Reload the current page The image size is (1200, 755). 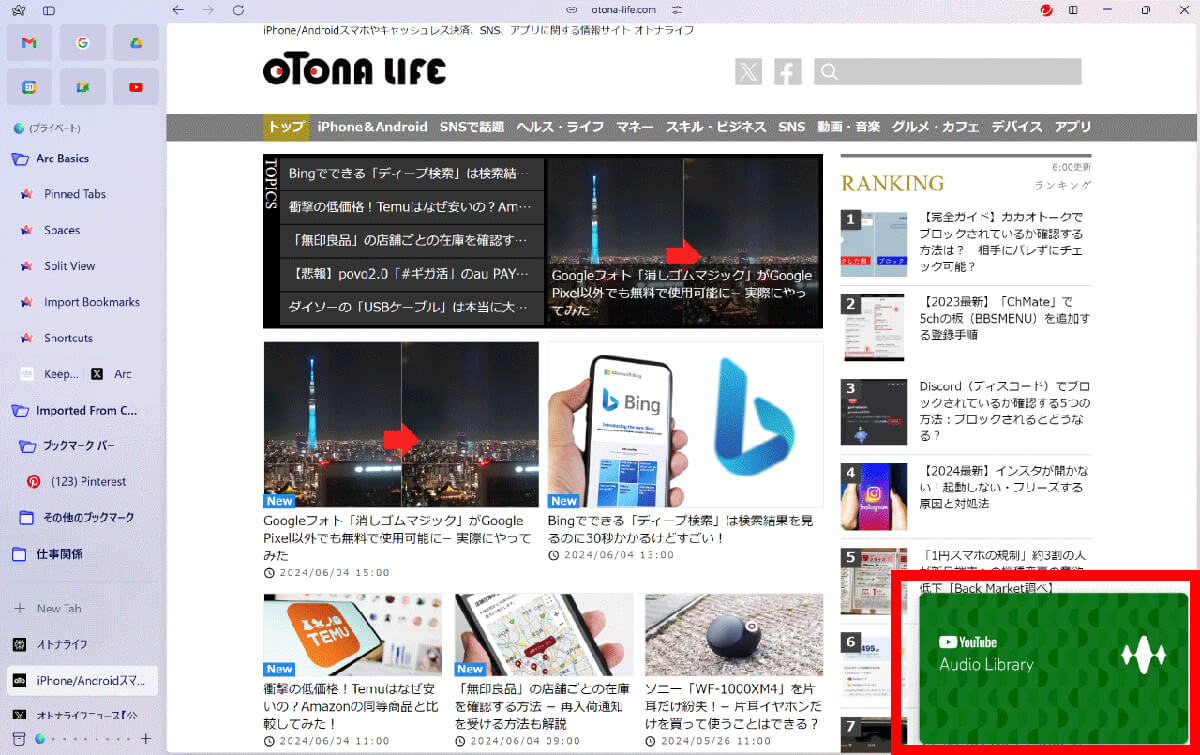[x=238, y=10]
